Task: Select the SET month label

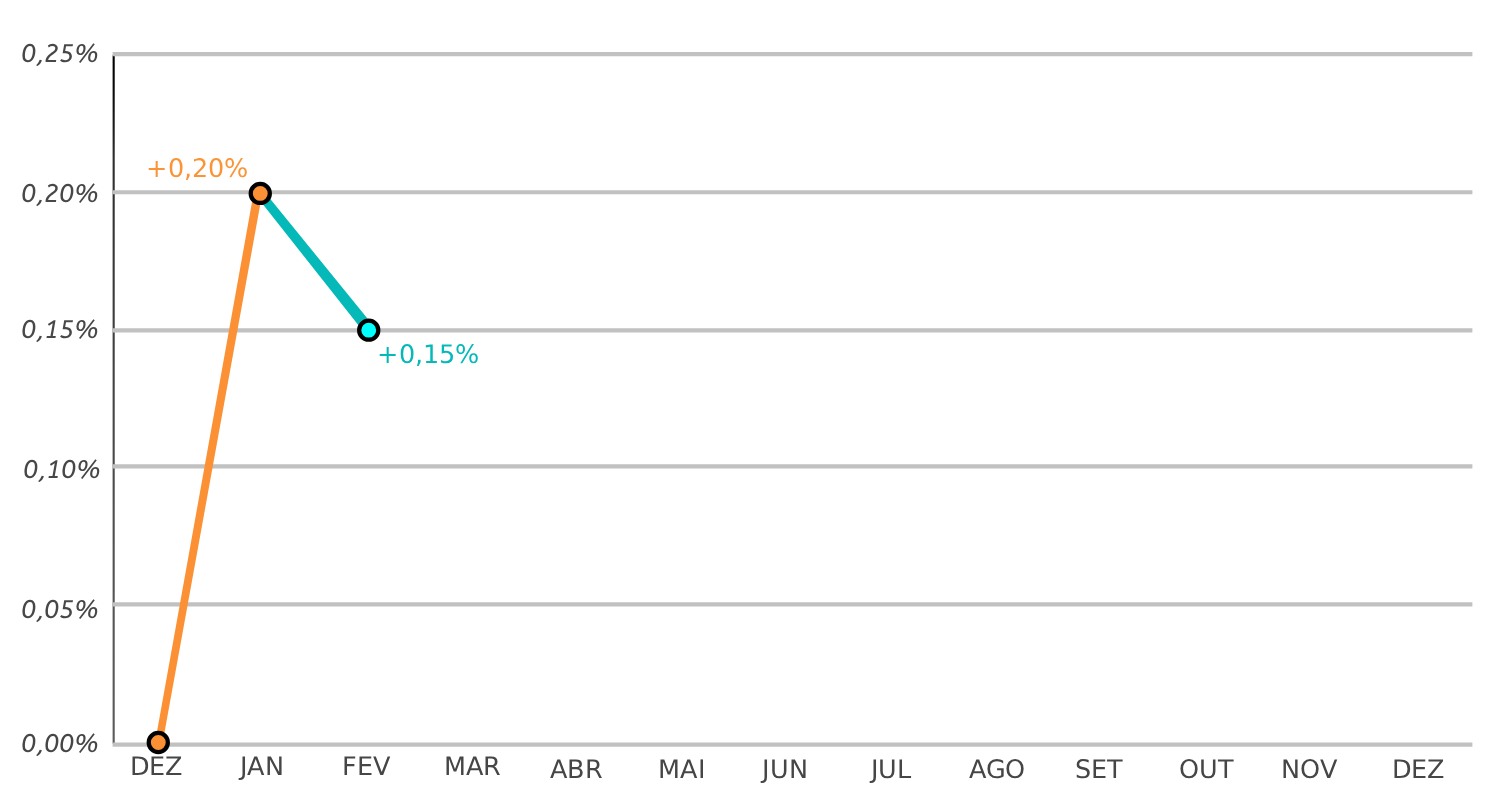Action: [1099, 769]
